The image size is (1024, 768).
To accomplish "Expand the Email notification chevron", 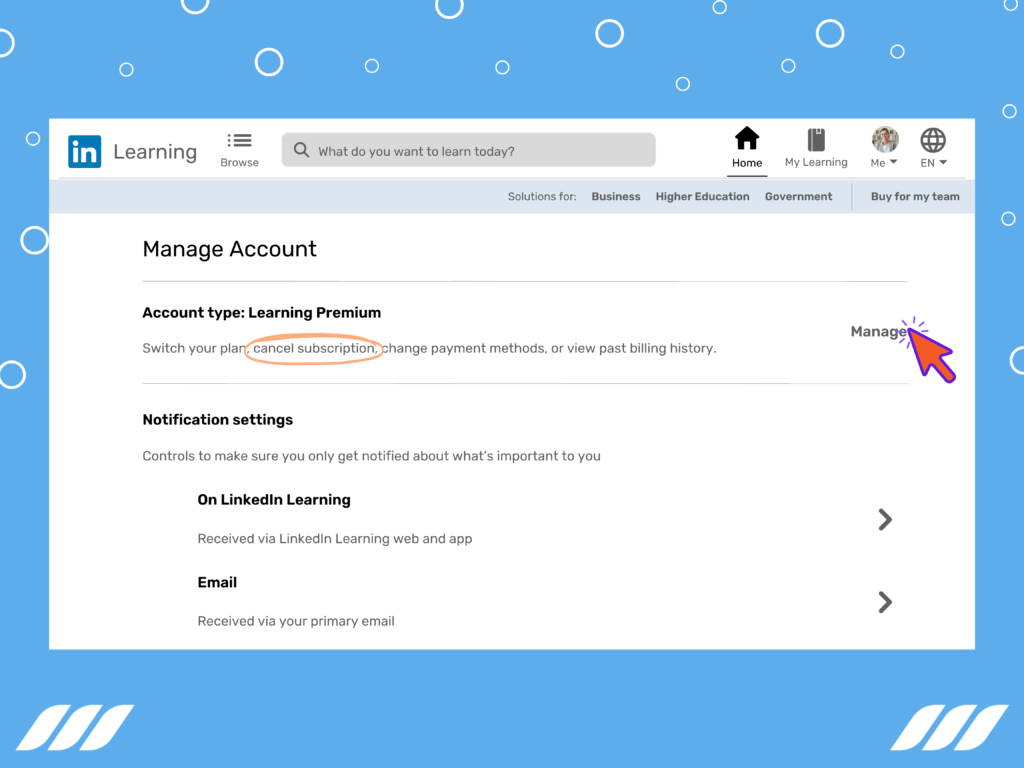I will [x=885, y=602].
